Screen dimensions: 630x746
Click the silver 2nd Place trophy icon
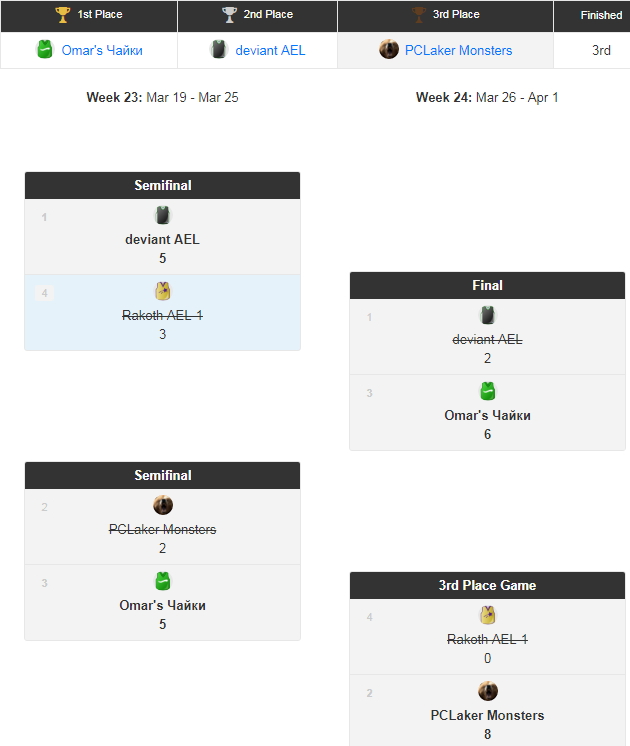tap(230, 15)
